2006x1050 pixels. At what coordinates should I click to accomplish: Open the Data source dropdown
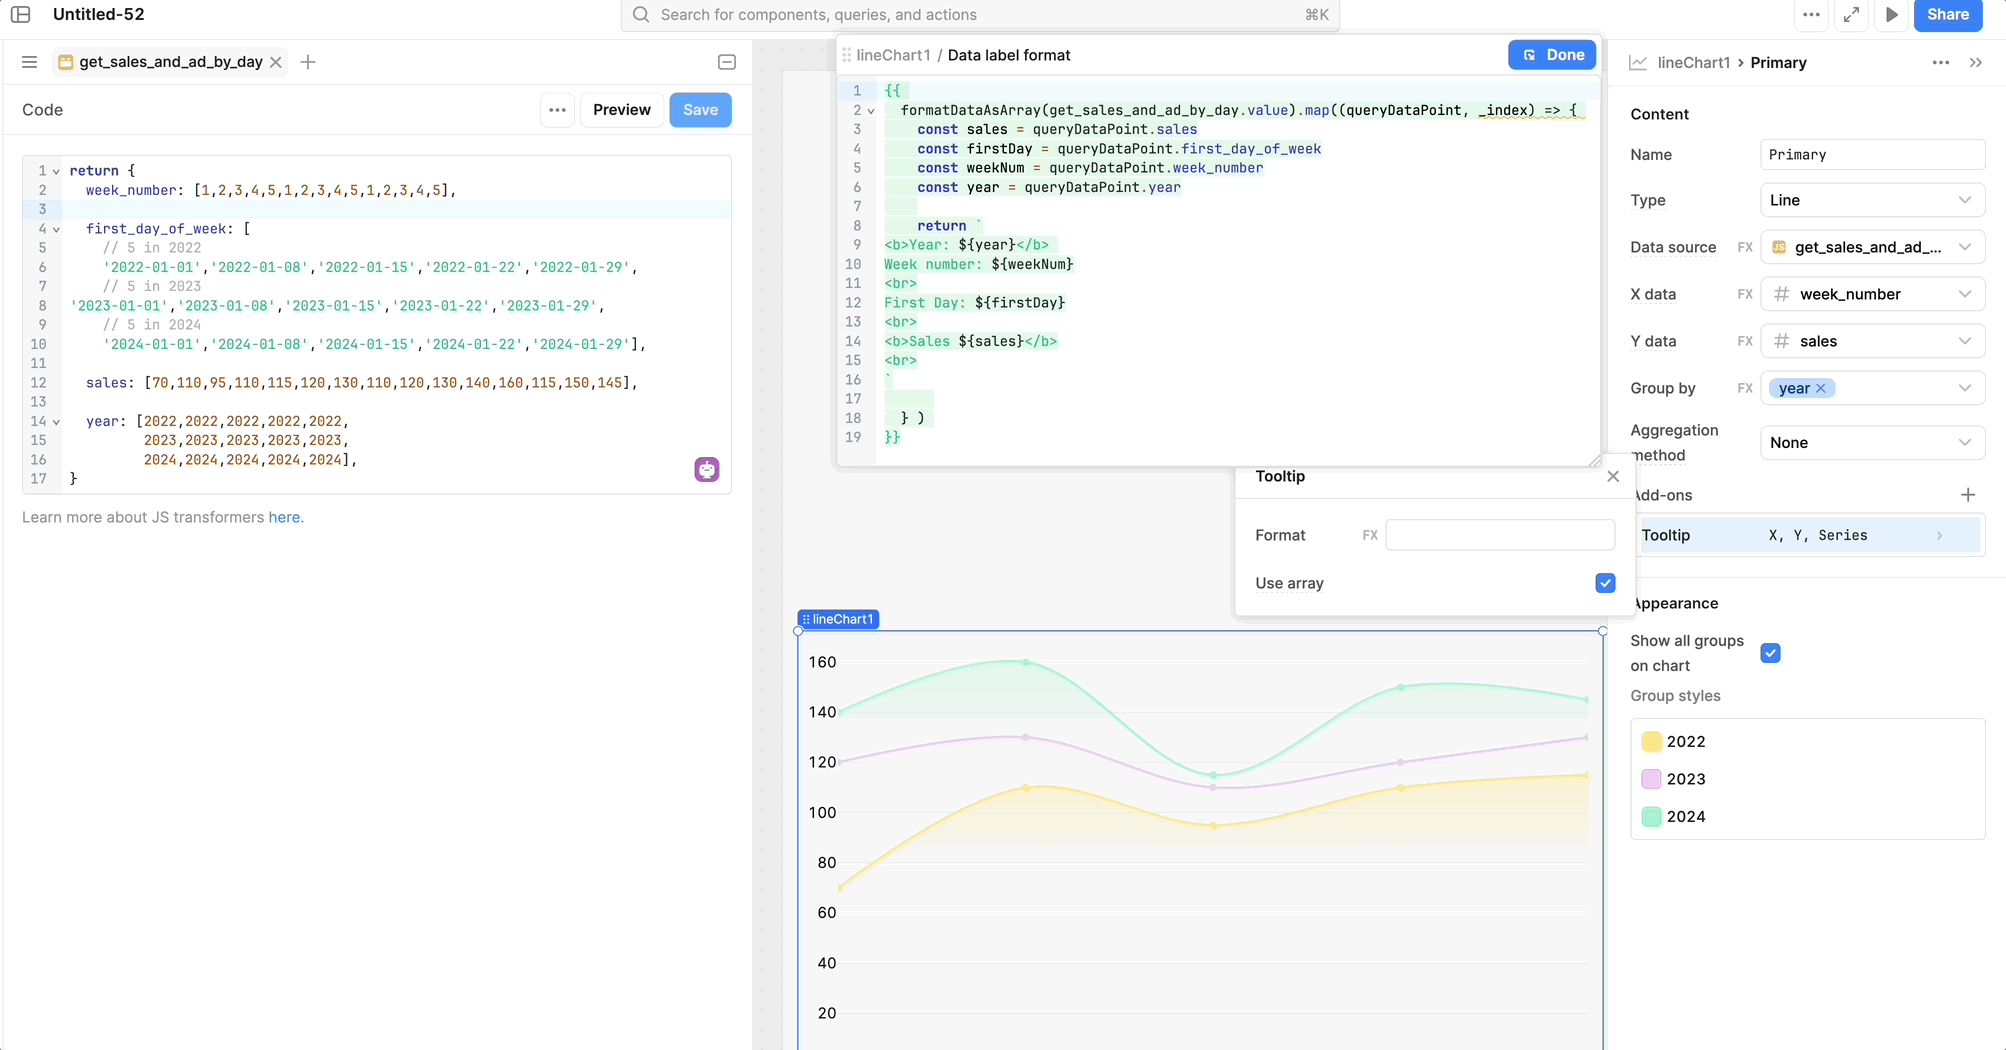[1872, 247]
